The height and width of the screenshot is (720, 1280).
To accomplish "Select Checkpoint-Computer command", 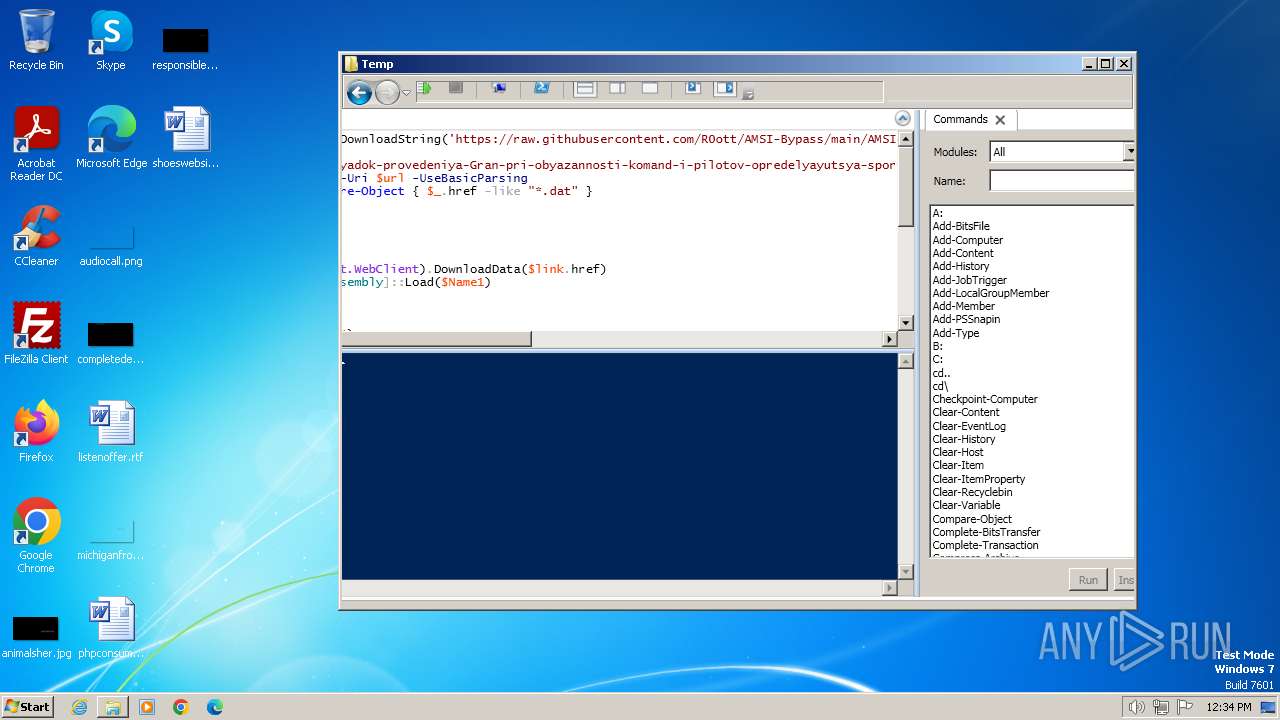I will (x=985, y=399).
